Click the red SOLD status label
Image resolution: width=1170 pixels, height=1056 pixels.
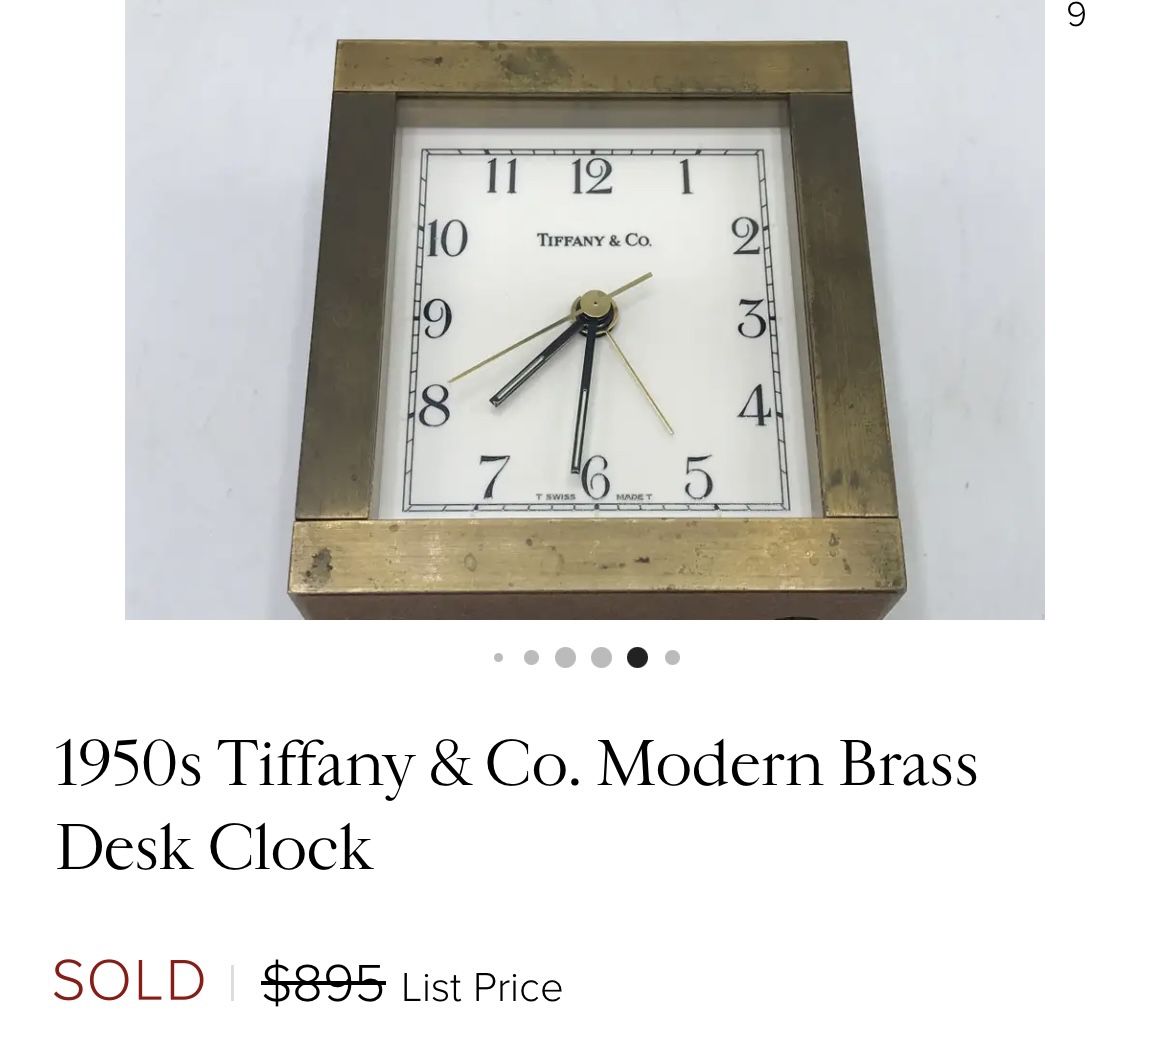[129, 980]
